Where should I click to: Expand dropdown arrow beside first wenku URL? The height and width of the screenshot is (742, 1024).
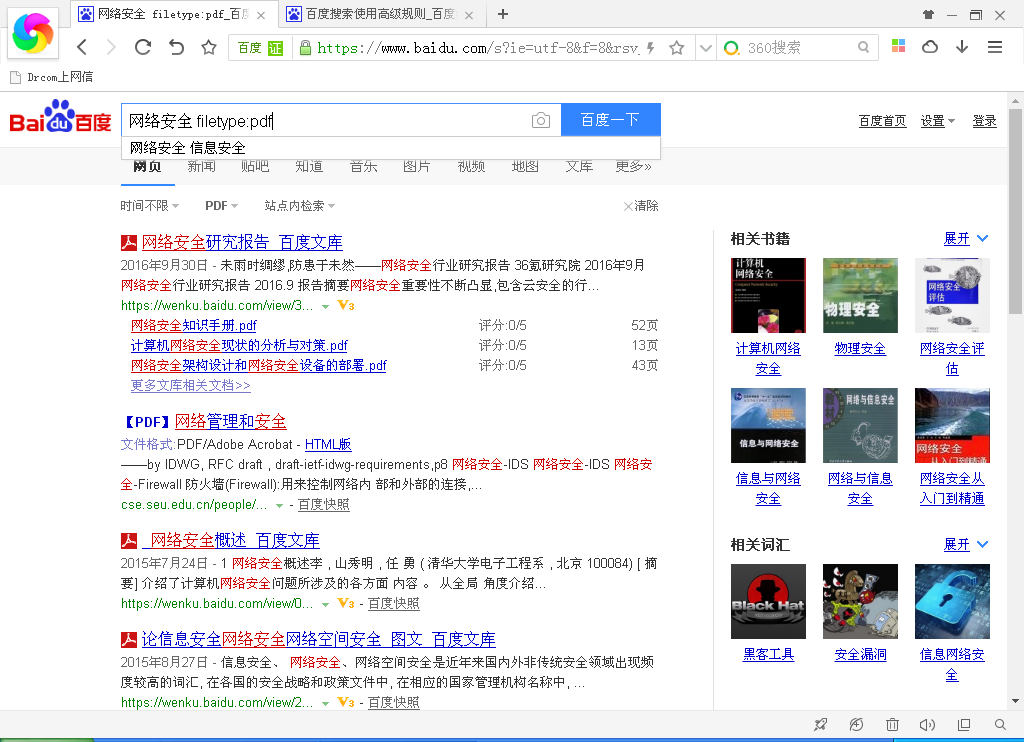[325, 306]
